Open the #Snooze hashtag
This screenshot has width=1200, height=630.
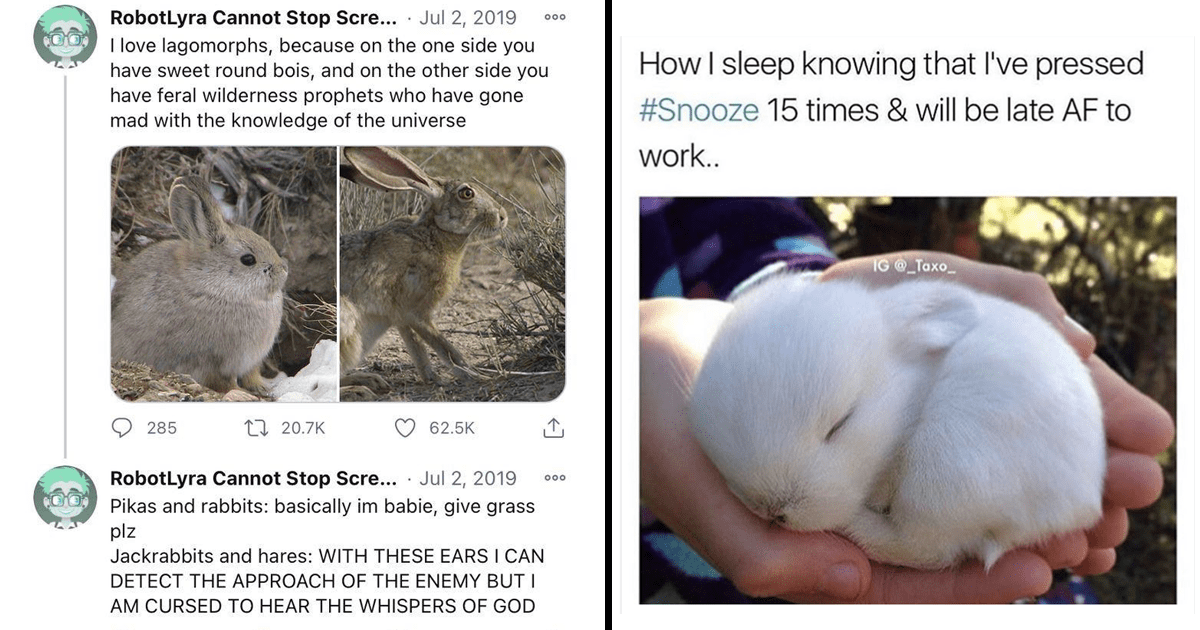click(x=698, y=109)
